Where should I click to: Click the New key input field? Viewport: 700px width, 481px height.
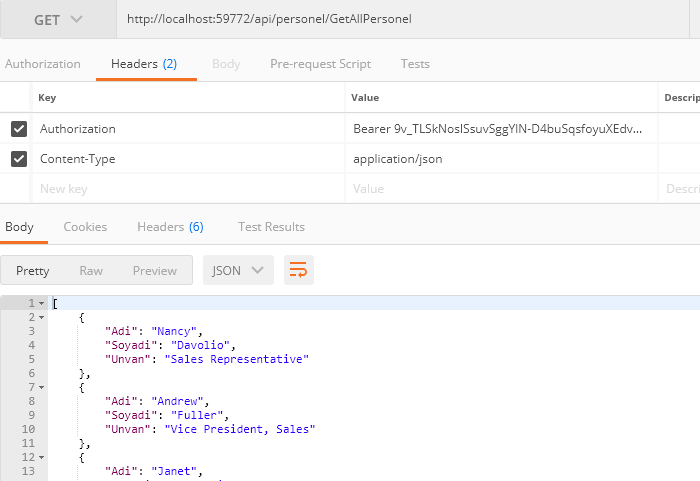[x=188, y=189]
